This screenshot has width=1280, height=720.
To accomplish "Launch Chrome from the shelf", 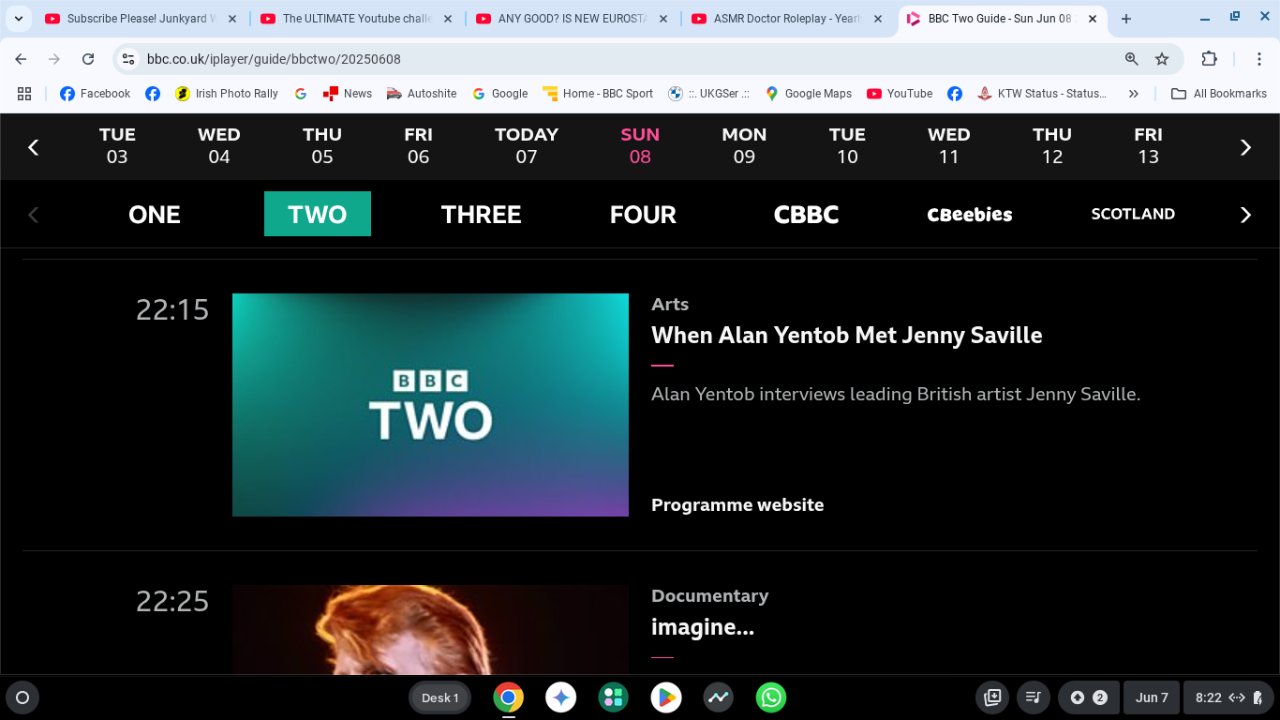I will pyautogui.click(x=508, y=697).
